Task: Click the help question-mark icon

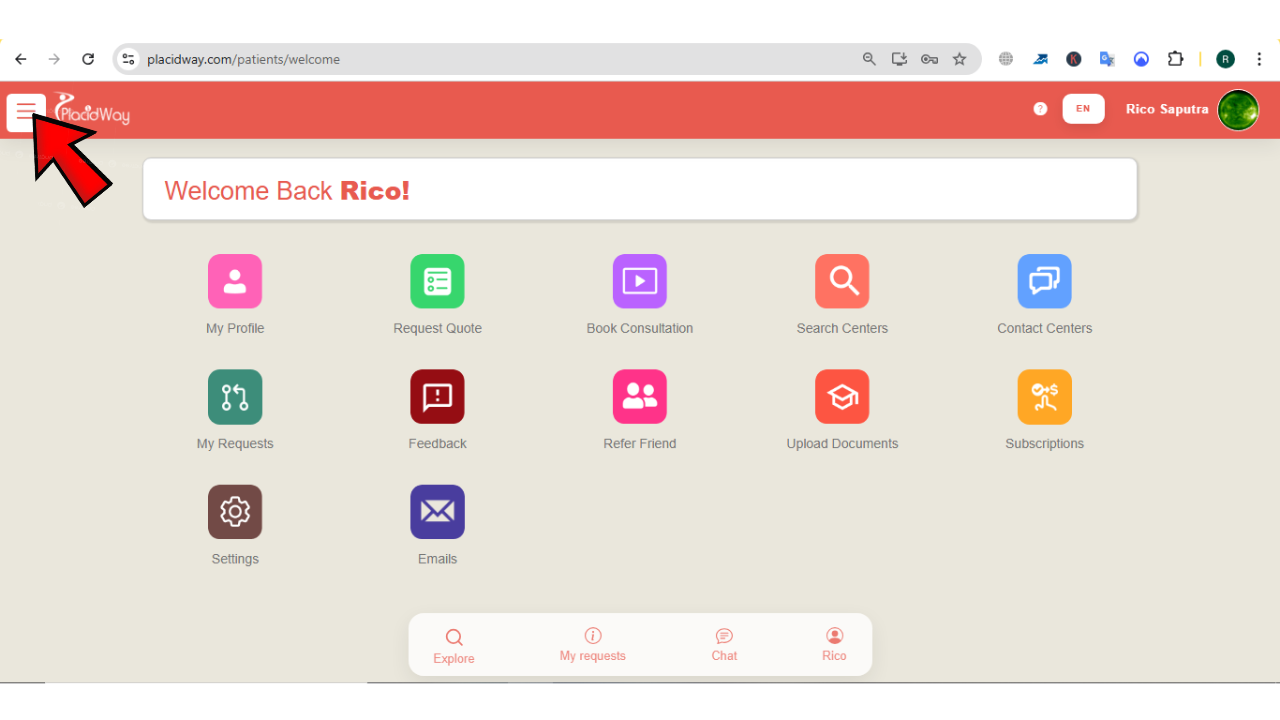Action: 1040,109
